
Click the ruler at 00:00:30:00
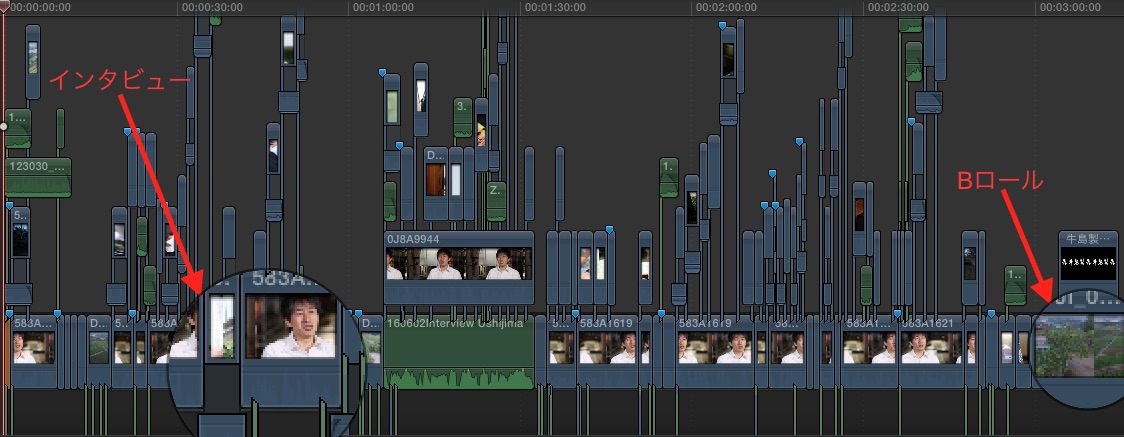(212, 7)
